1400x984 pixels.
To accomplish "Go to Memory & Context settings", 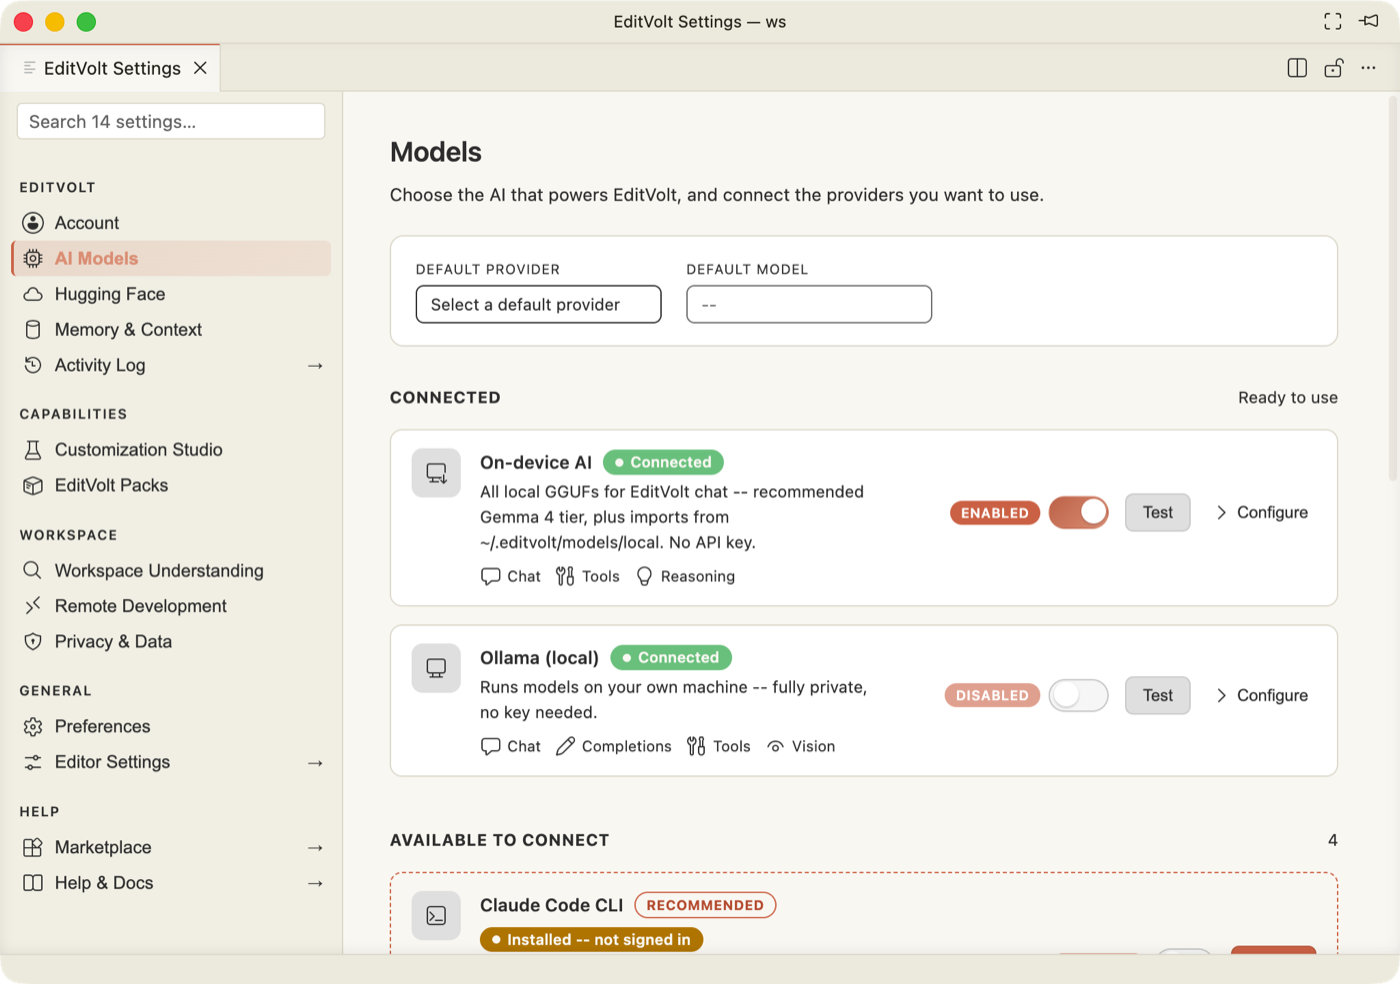I will tap(171, 329).
